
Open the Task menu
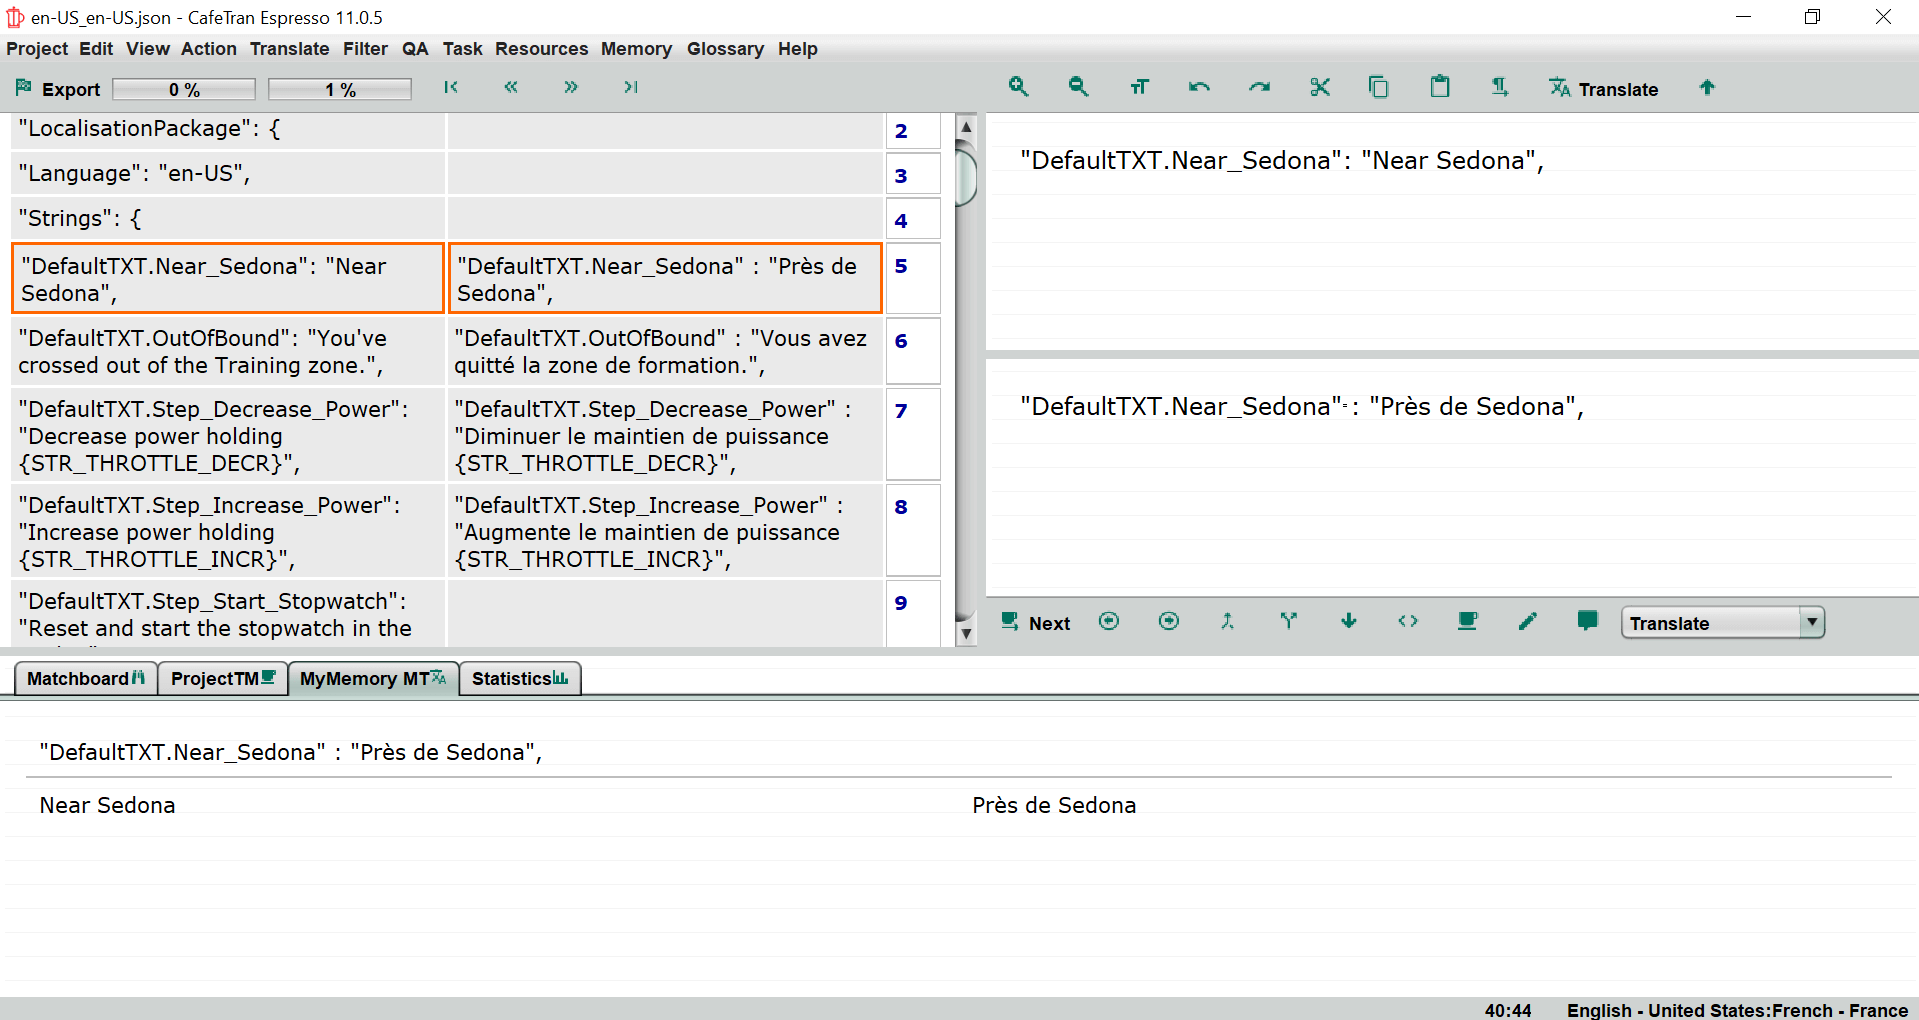point(462,49)
